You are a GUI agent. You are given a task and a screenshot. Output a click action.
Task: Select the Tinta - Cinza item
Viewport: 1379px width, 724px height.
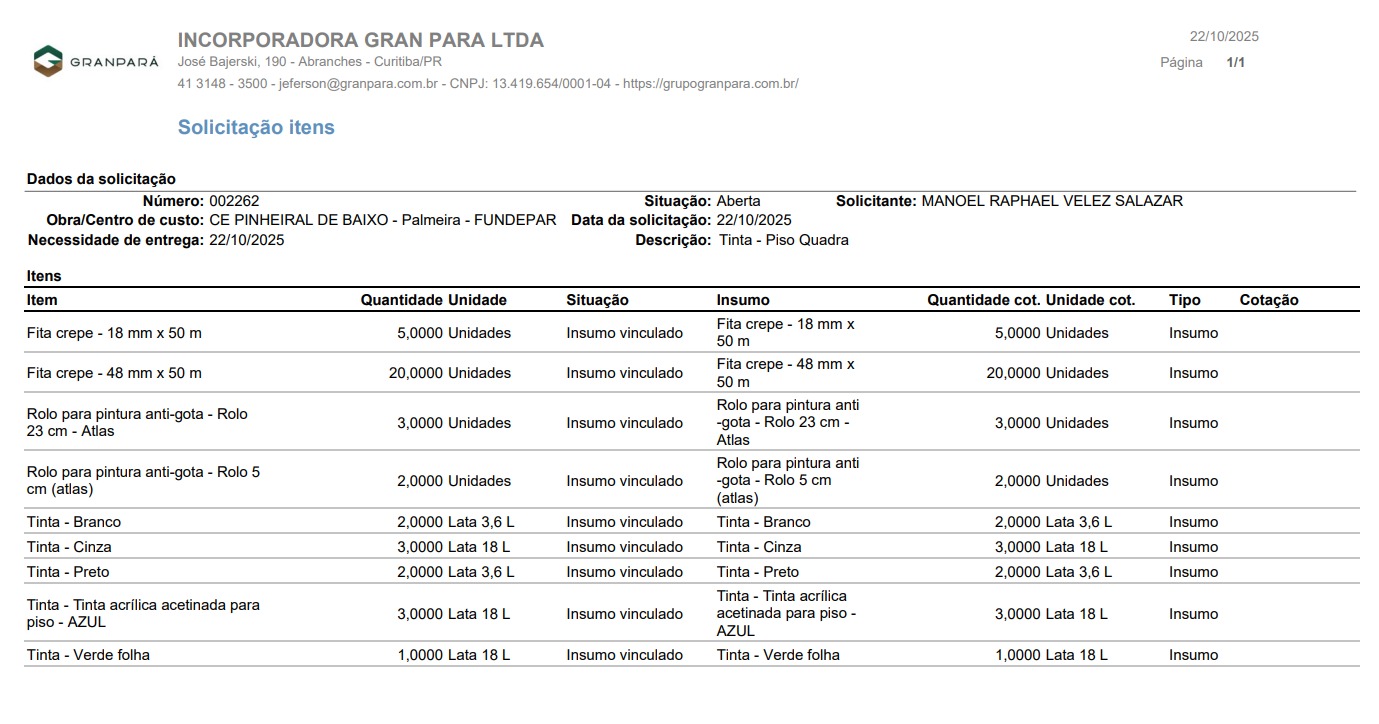tap(69, 547)
